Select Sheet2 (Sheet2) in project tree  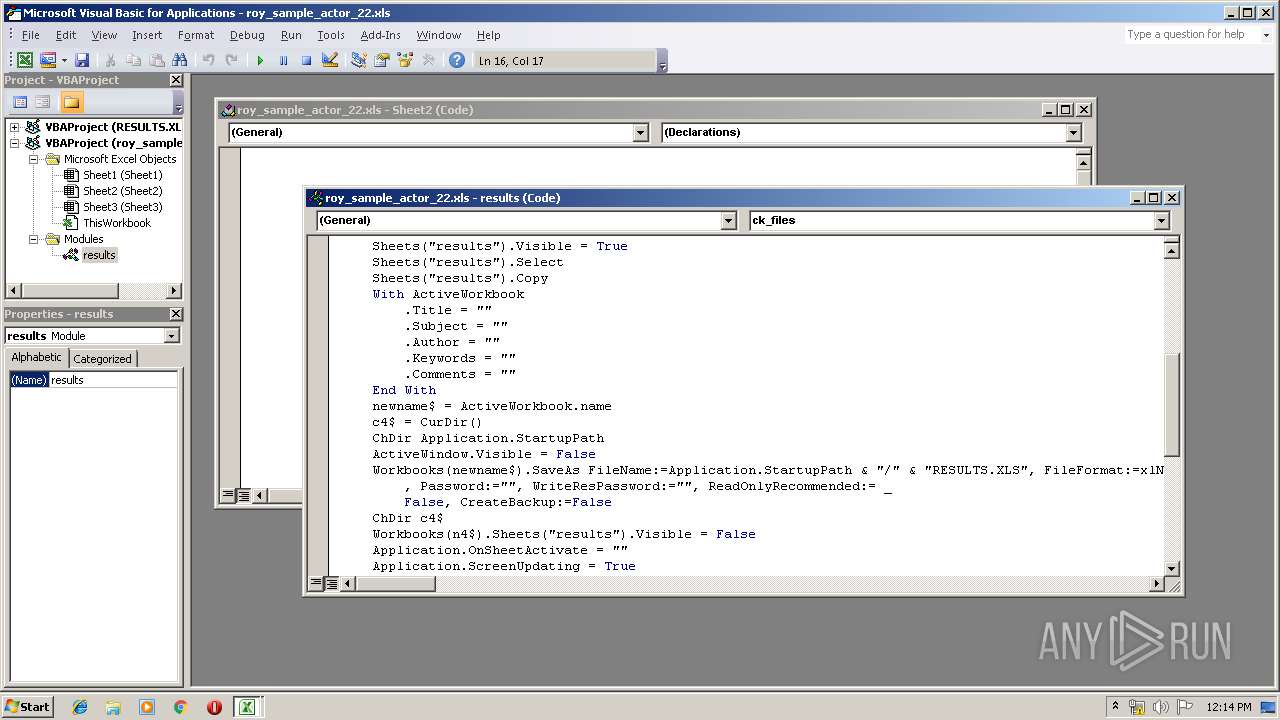point(122,191)
